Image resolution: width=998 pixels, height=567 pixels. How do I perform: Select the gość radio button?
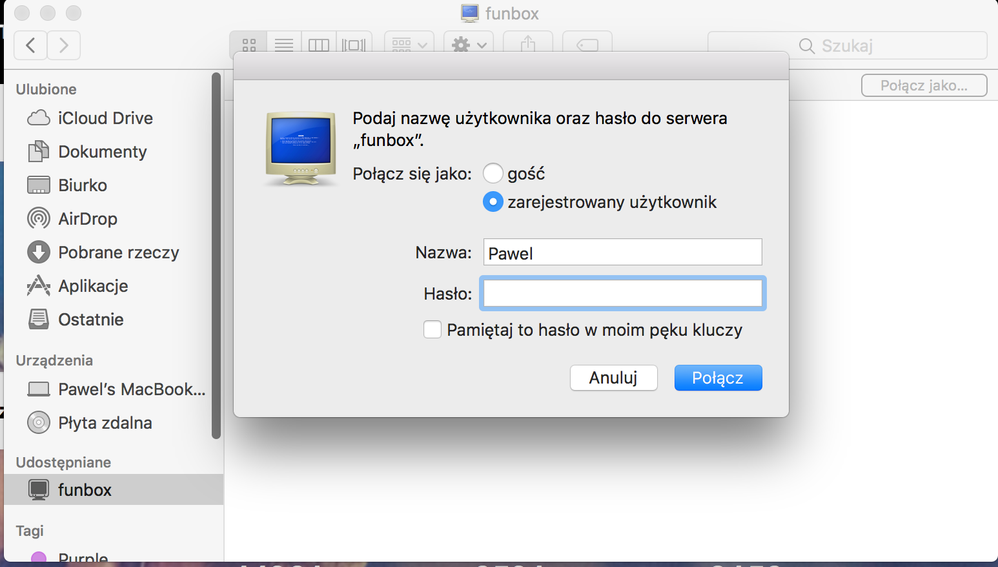click(x=493, y=173)
